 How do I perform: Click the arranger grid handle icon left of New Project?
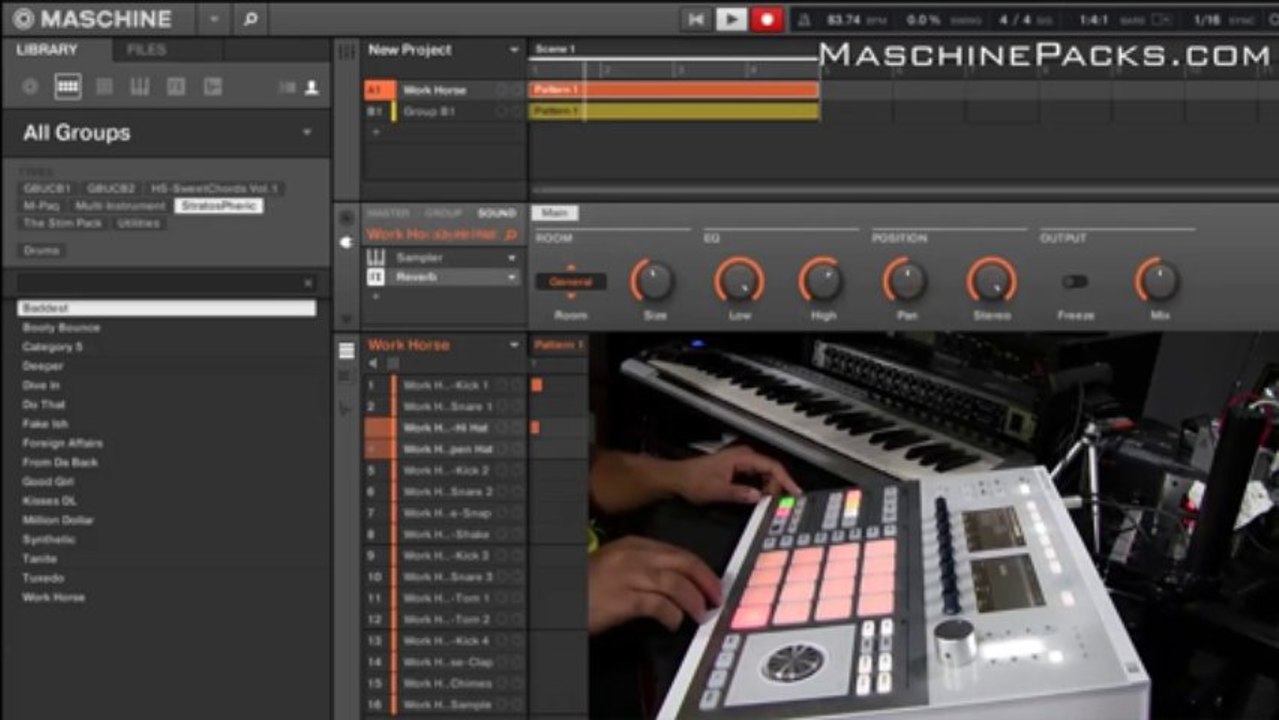click(347, 51)
